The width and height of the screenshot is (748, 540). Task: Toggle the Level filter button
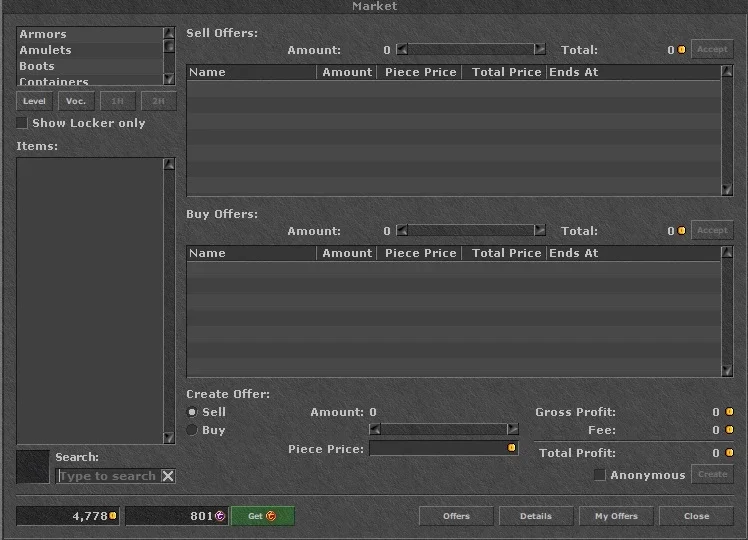(x=34, y=101)
